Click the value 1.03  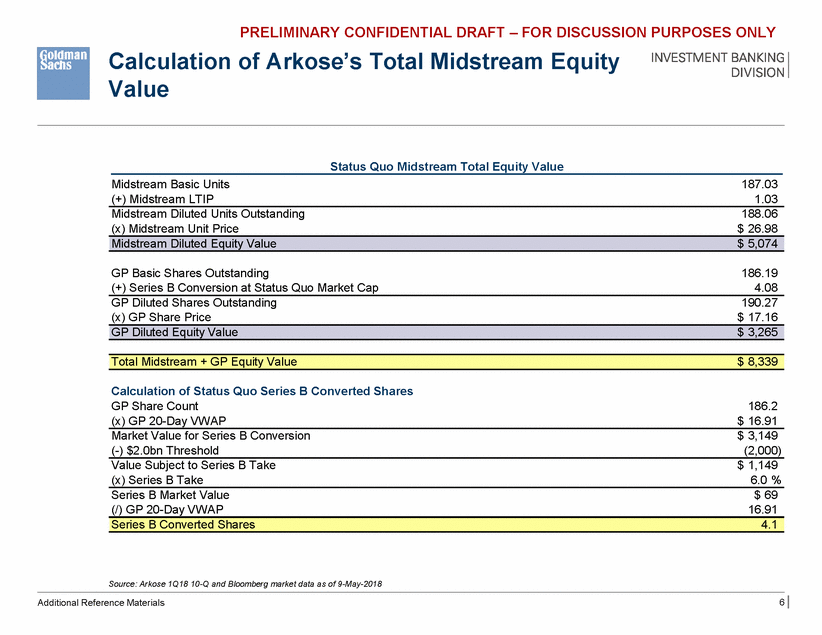[x=766, y=199]
